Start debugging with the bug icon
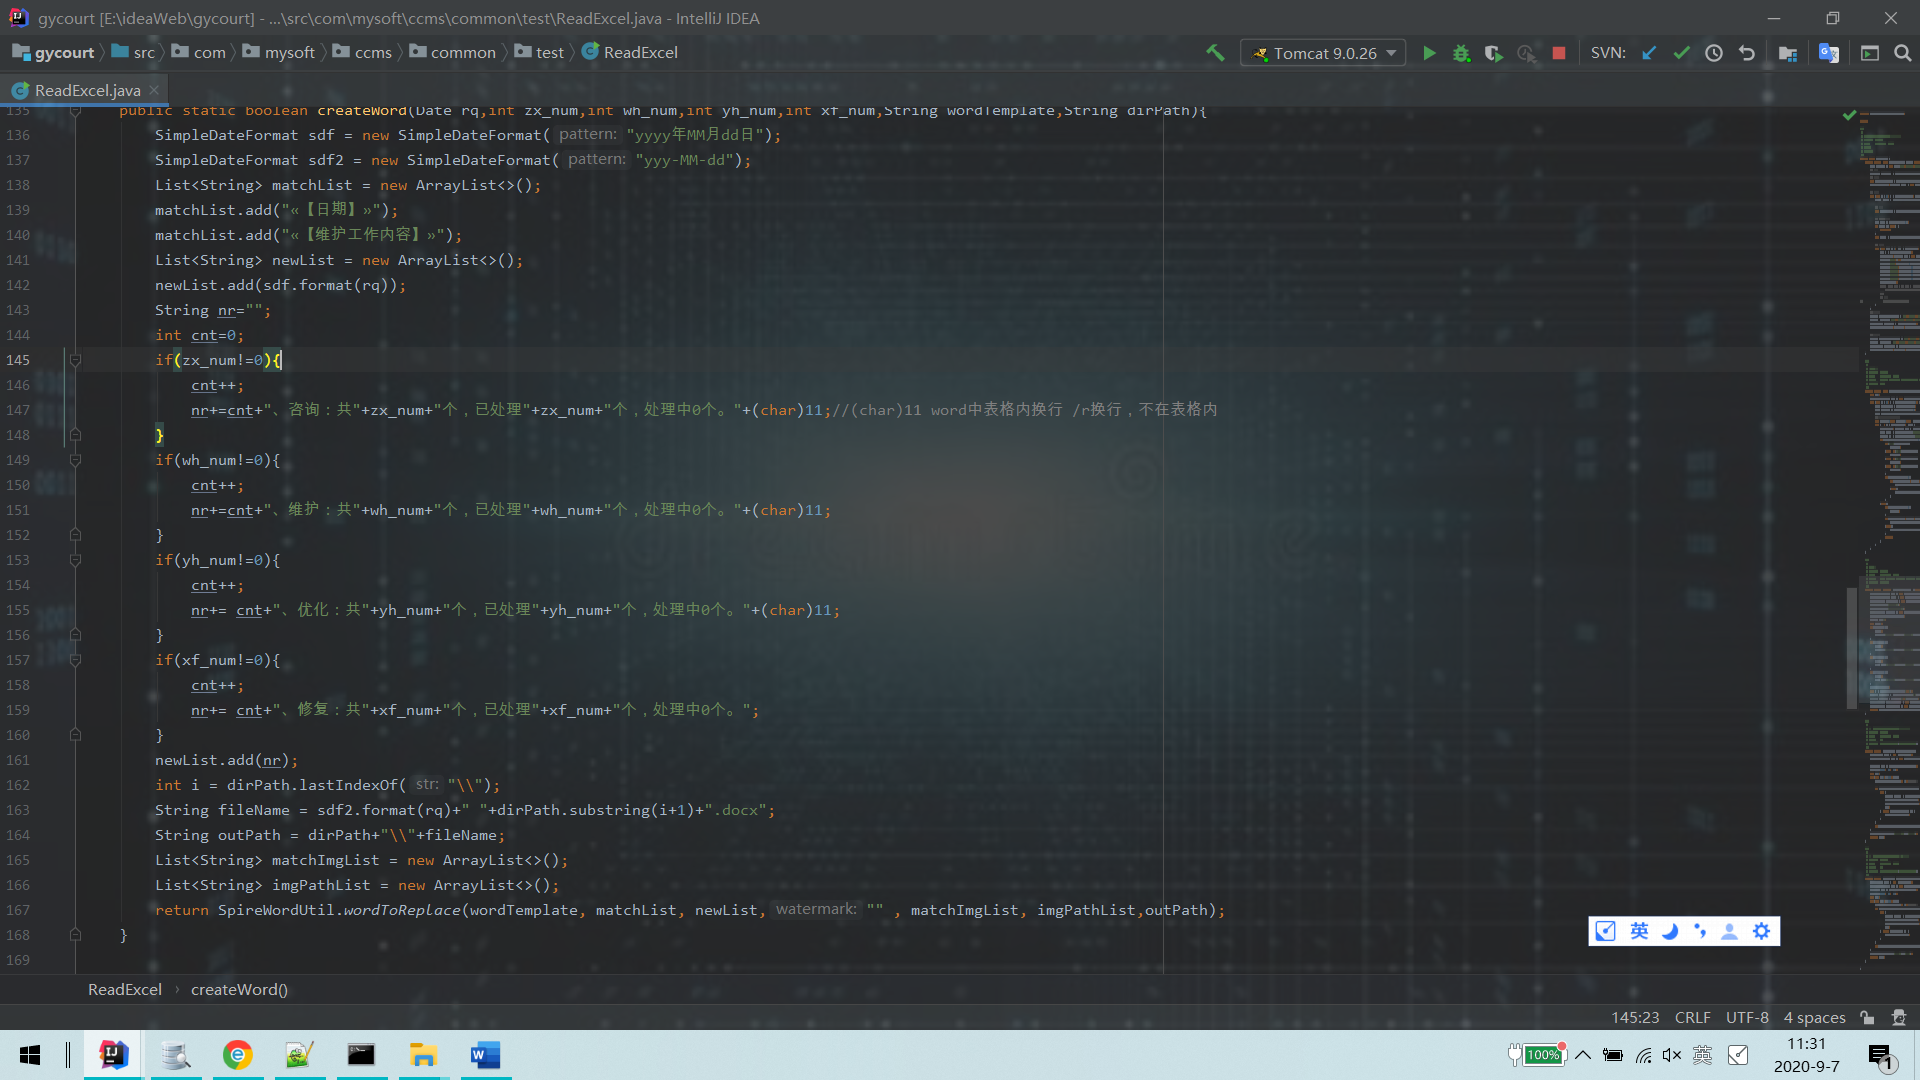 point(1461,53)
